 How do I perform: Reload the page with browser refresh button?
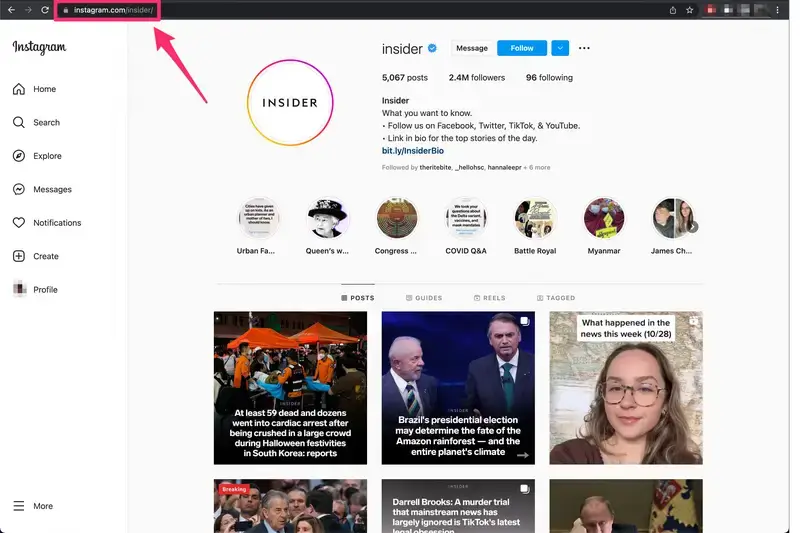[x=45, y=10]
